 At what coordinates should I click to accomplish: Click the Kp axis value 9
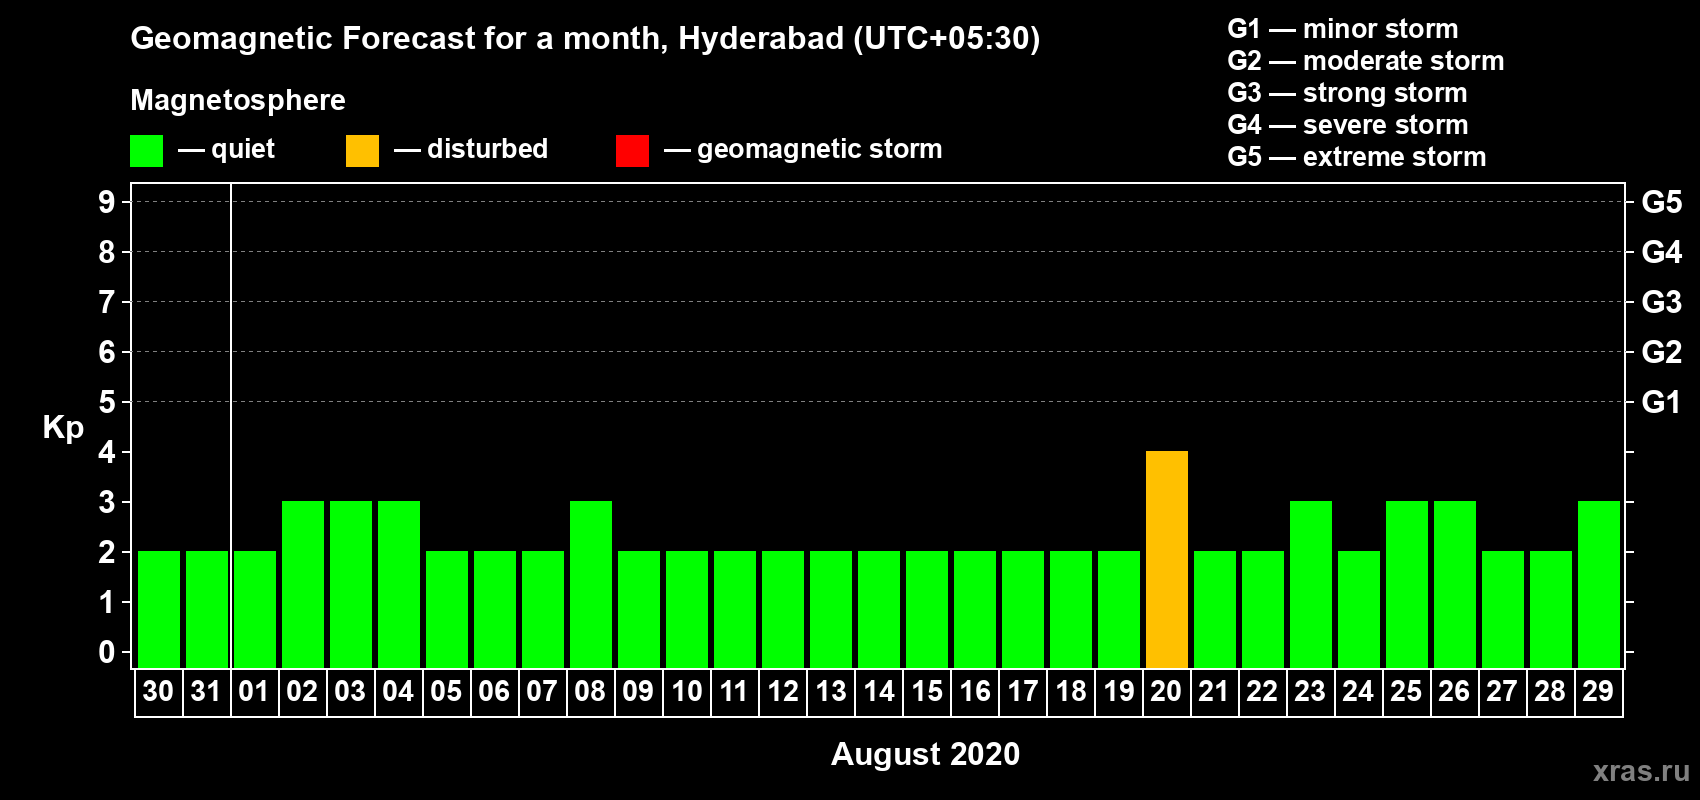pos(107,202)
